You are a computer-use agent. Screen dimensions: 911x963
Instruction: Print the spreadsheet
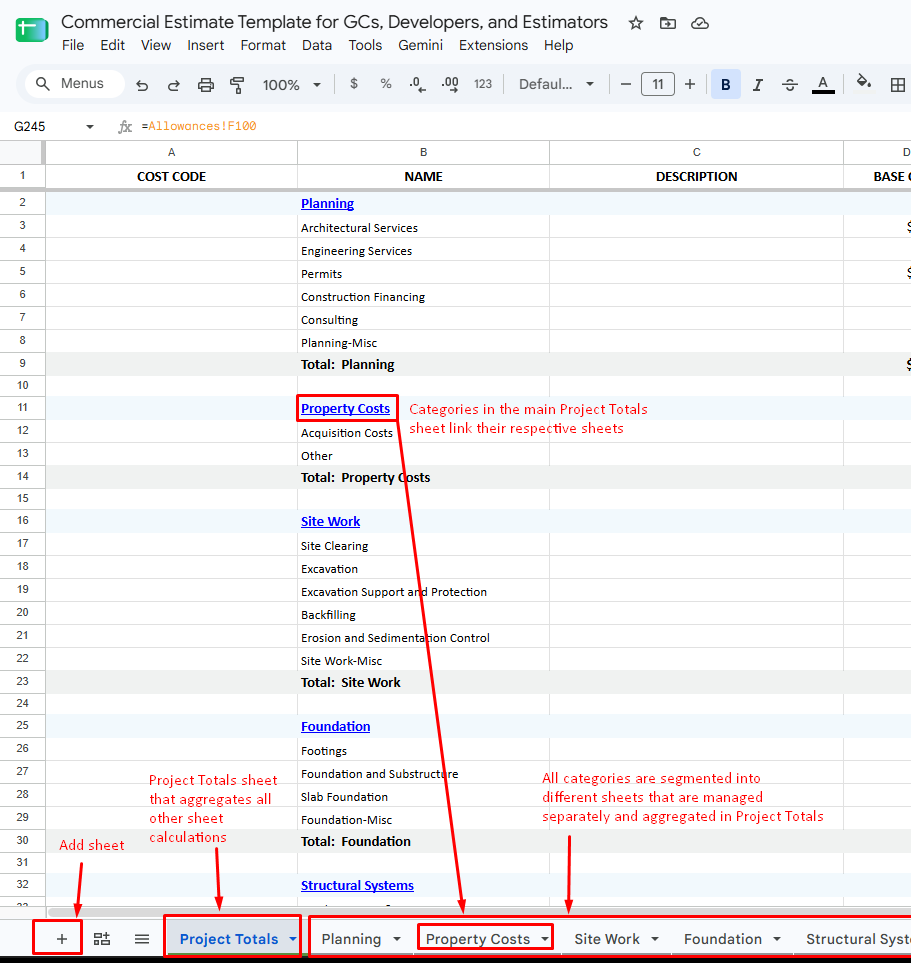click(x=206, y=84)
